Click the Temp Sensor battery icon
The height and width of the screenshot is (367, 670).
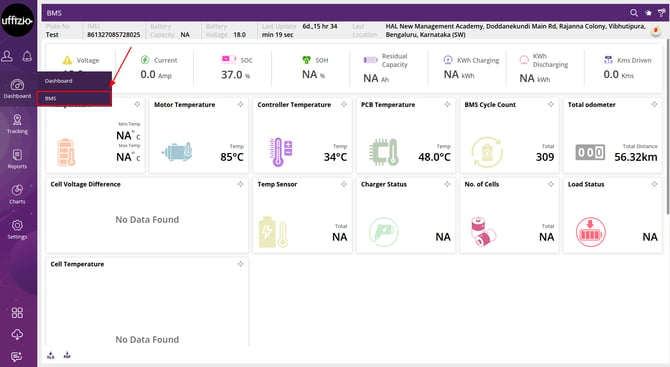(x=273, y=232)
